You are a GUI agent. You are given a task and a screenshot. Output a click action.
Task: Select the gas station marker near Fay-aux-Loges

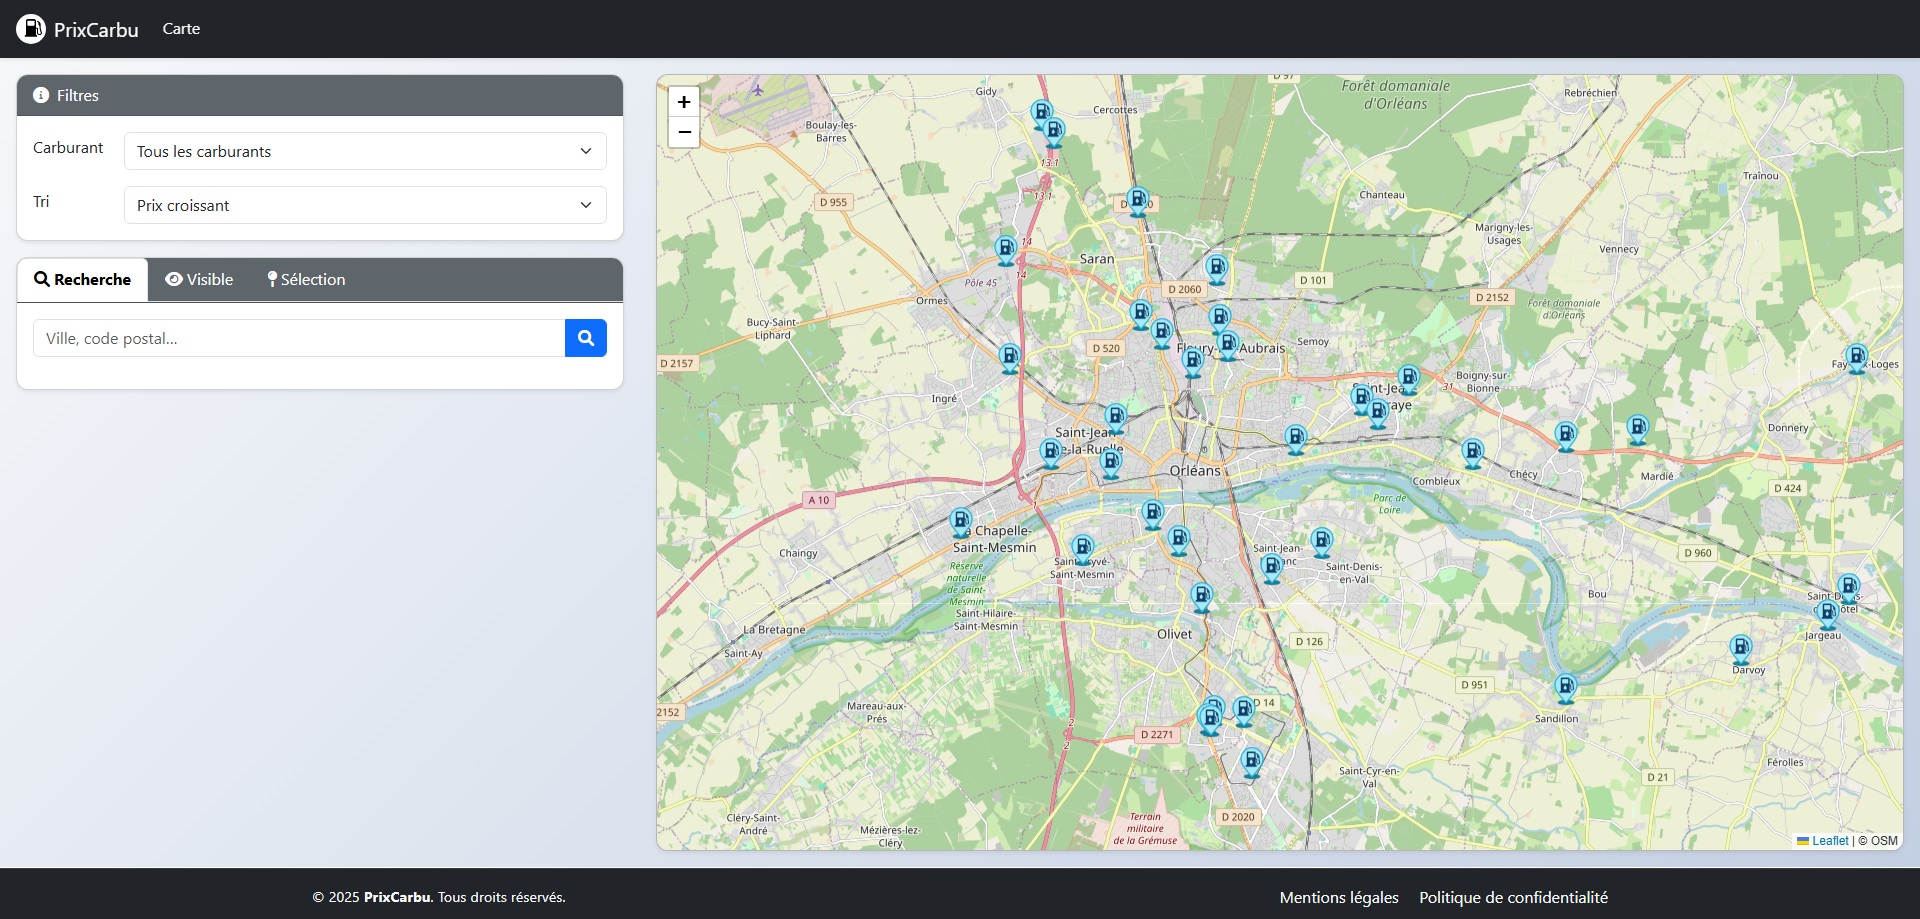point(1856,357)
